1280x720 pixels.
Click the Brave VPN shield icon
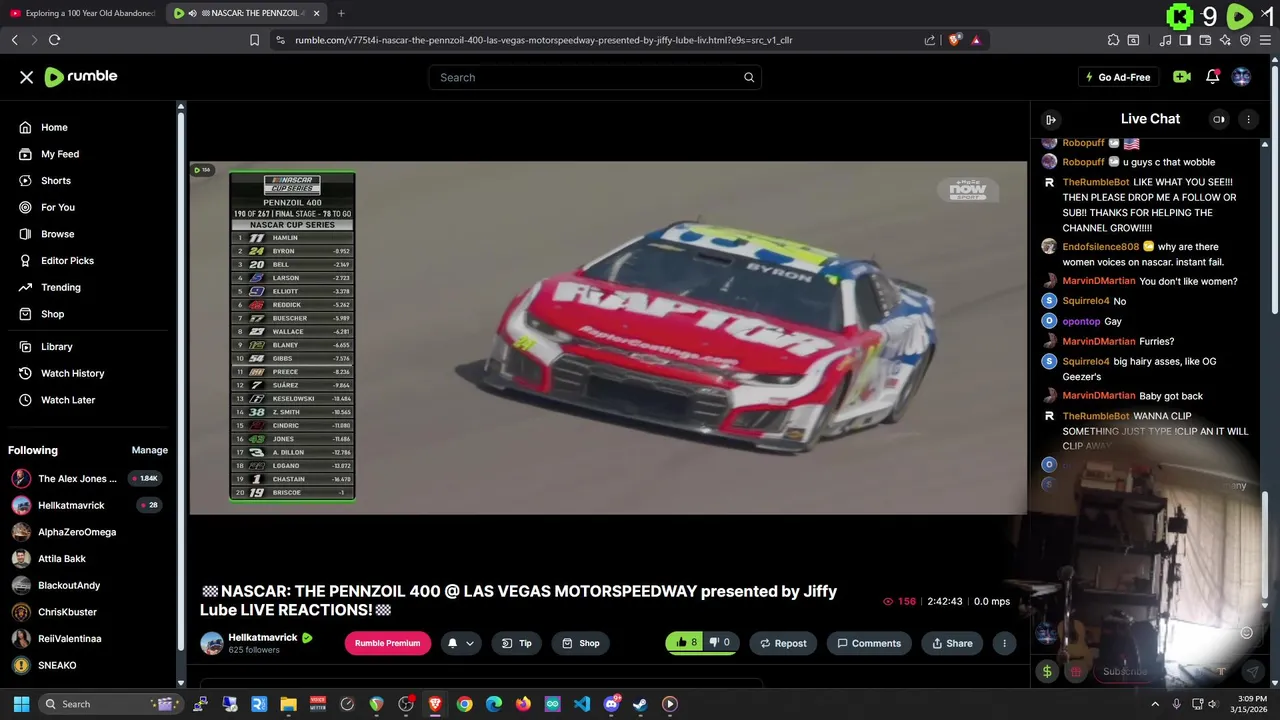[1245, 40]
